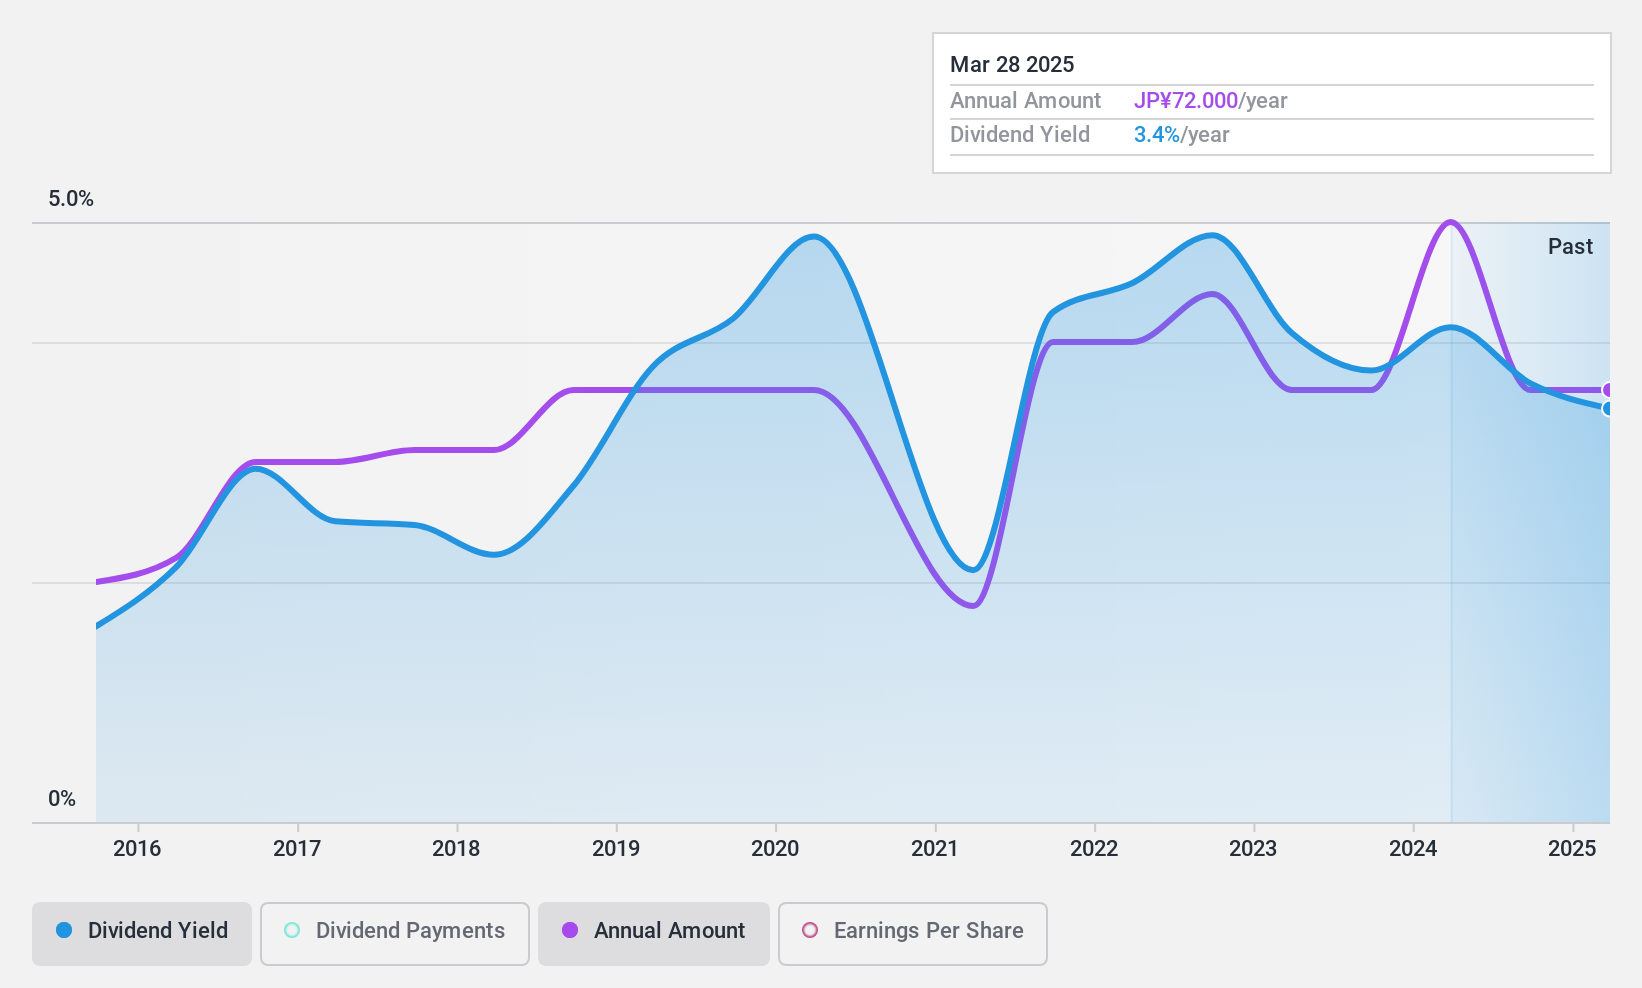
Task: Toggle the Annual Amount series
Action: pos(654,934)
